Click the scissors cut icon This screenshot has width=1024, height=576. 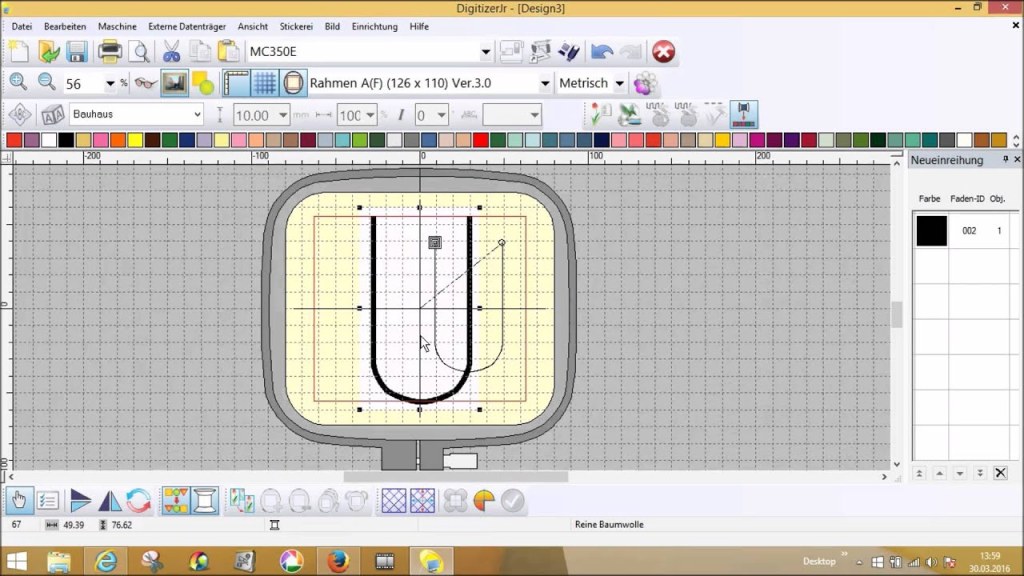(171, 51)
